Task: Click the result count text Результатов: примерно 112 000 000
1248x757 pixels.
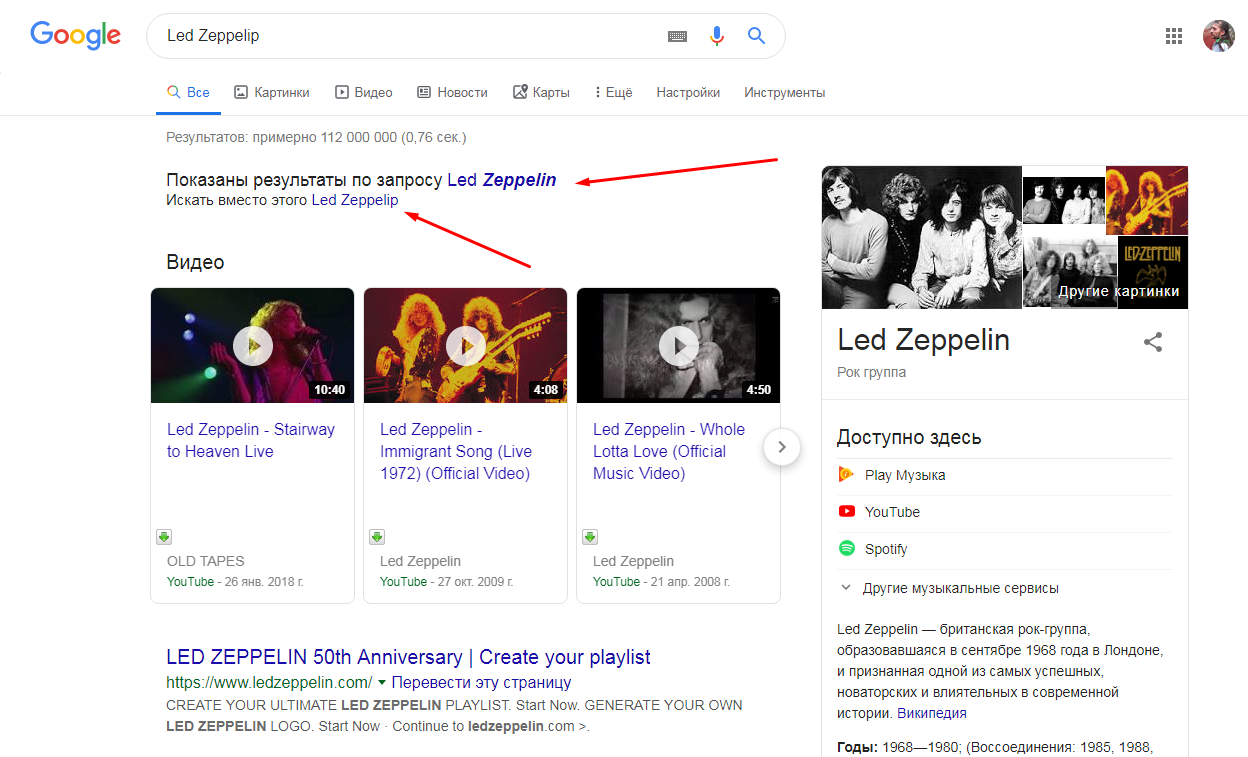Action: pyautogui.click(x=316, y=137)
